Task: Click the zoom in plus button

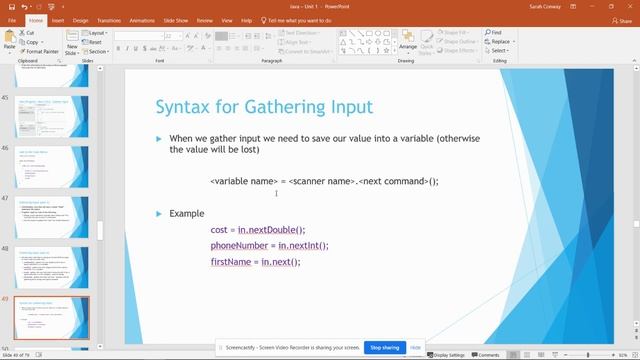Action: [x=613, y=355]
